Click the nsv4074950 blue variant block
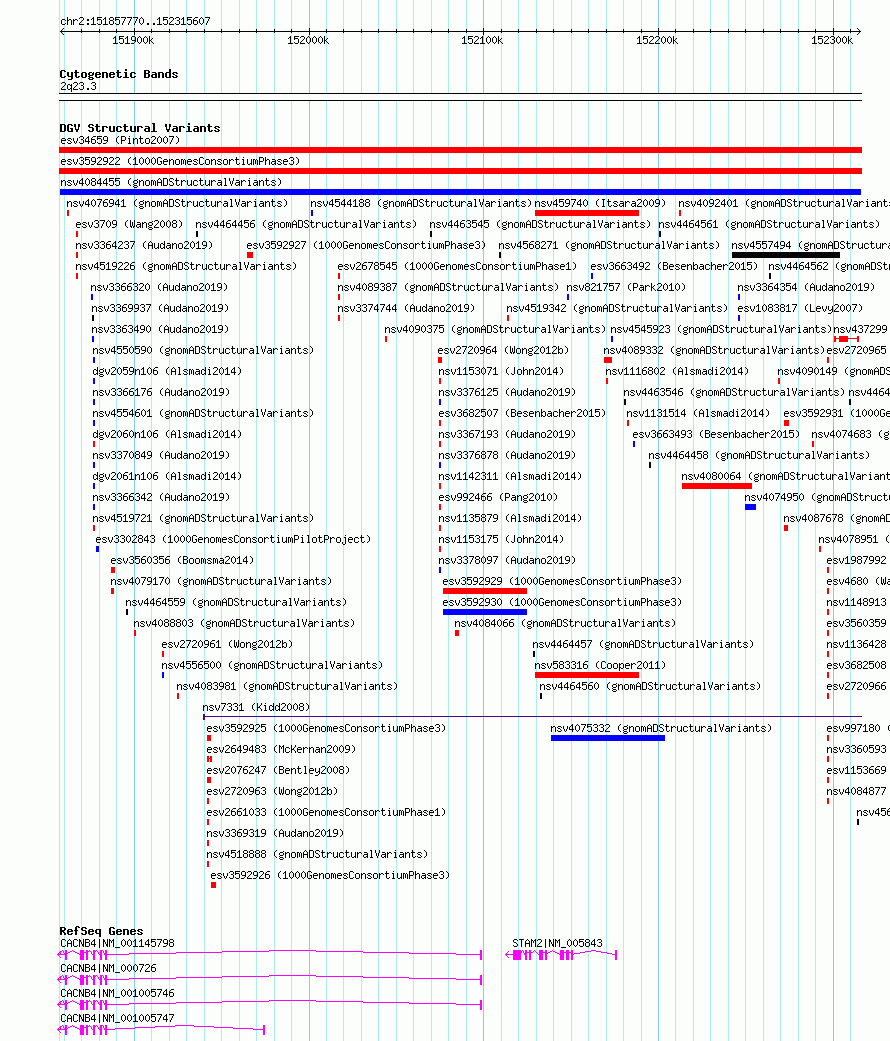 click(x=751, y=507)
